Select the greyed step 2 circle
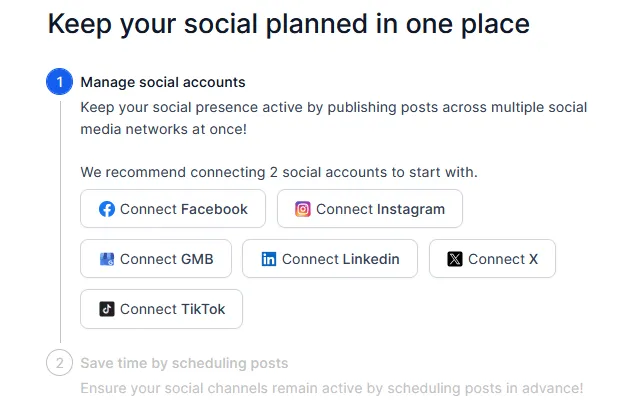 point(59,363)
